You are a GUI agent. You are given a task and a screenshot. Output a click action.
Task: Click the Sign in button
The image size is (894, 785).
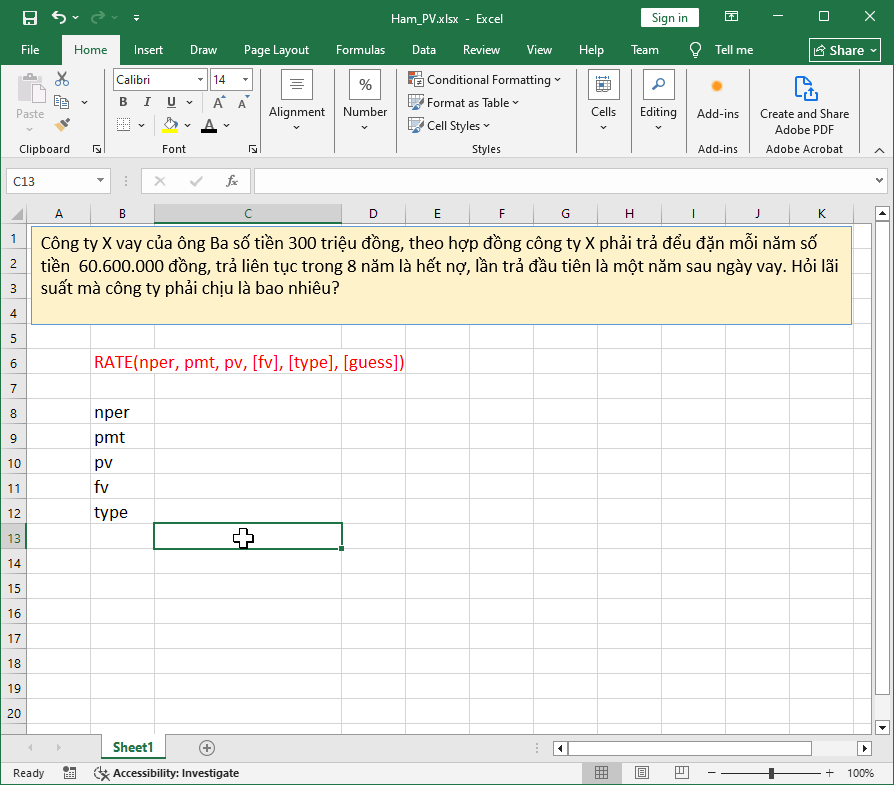click(669, 17)
